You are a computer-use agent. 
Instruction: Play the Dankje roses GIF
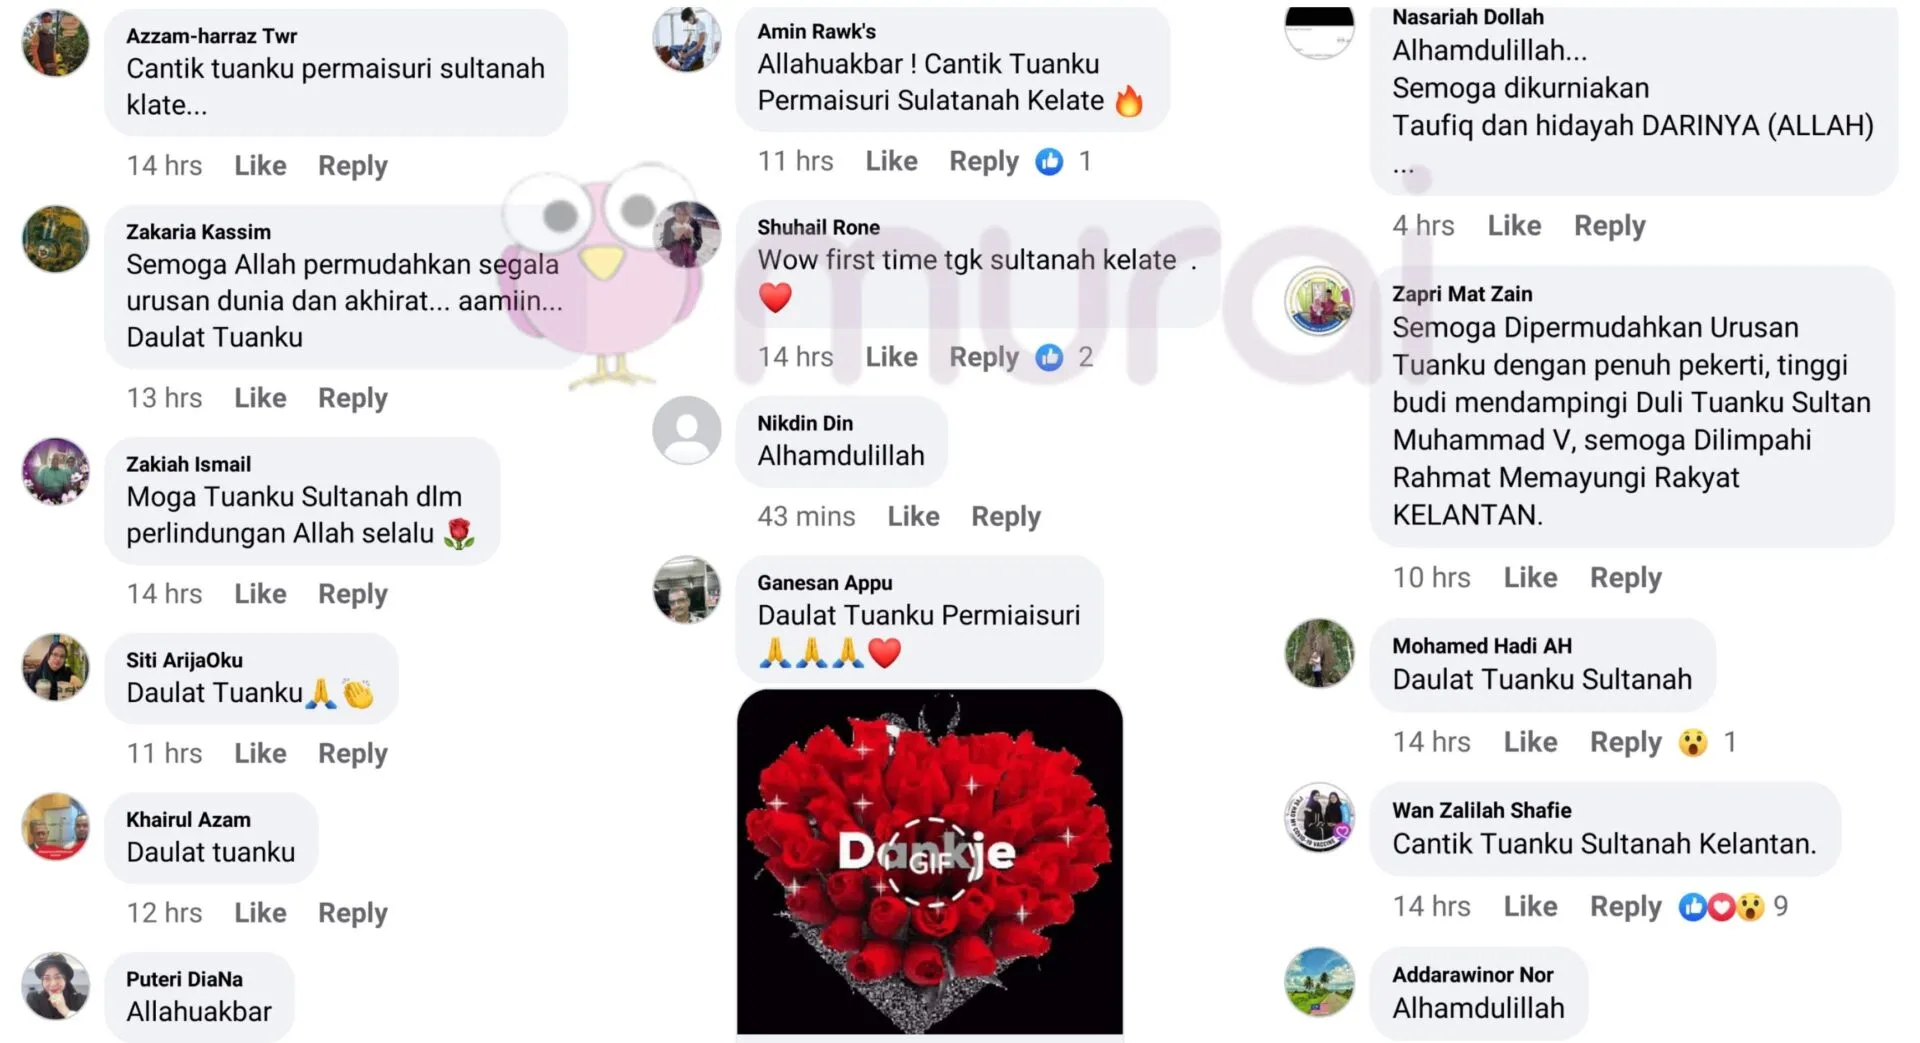click(930, 861)
